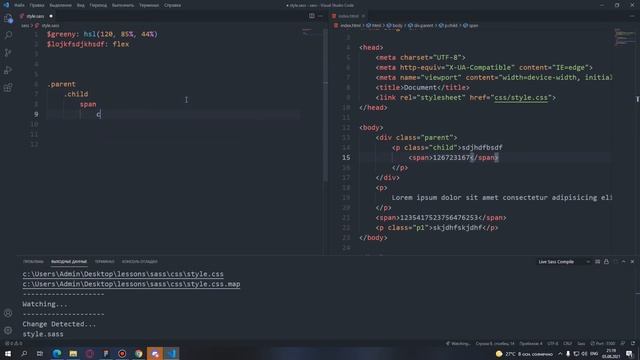Click the weather widget in taskbar
The width and height of the screenshot is (640, 360).
[524, 354]
